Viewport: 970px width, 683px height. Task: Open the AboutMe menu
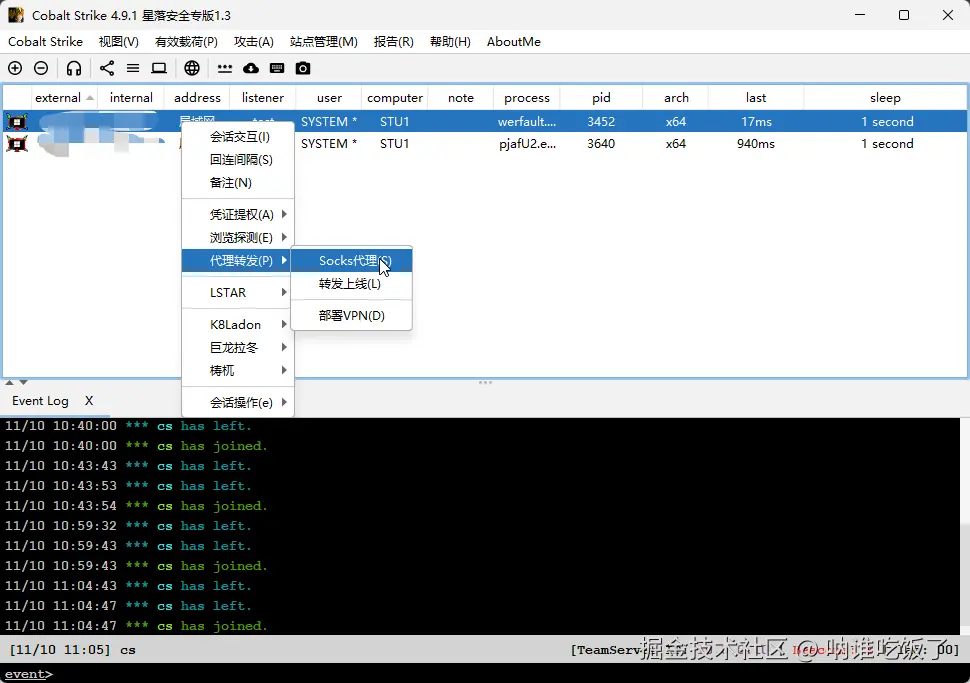513,41
